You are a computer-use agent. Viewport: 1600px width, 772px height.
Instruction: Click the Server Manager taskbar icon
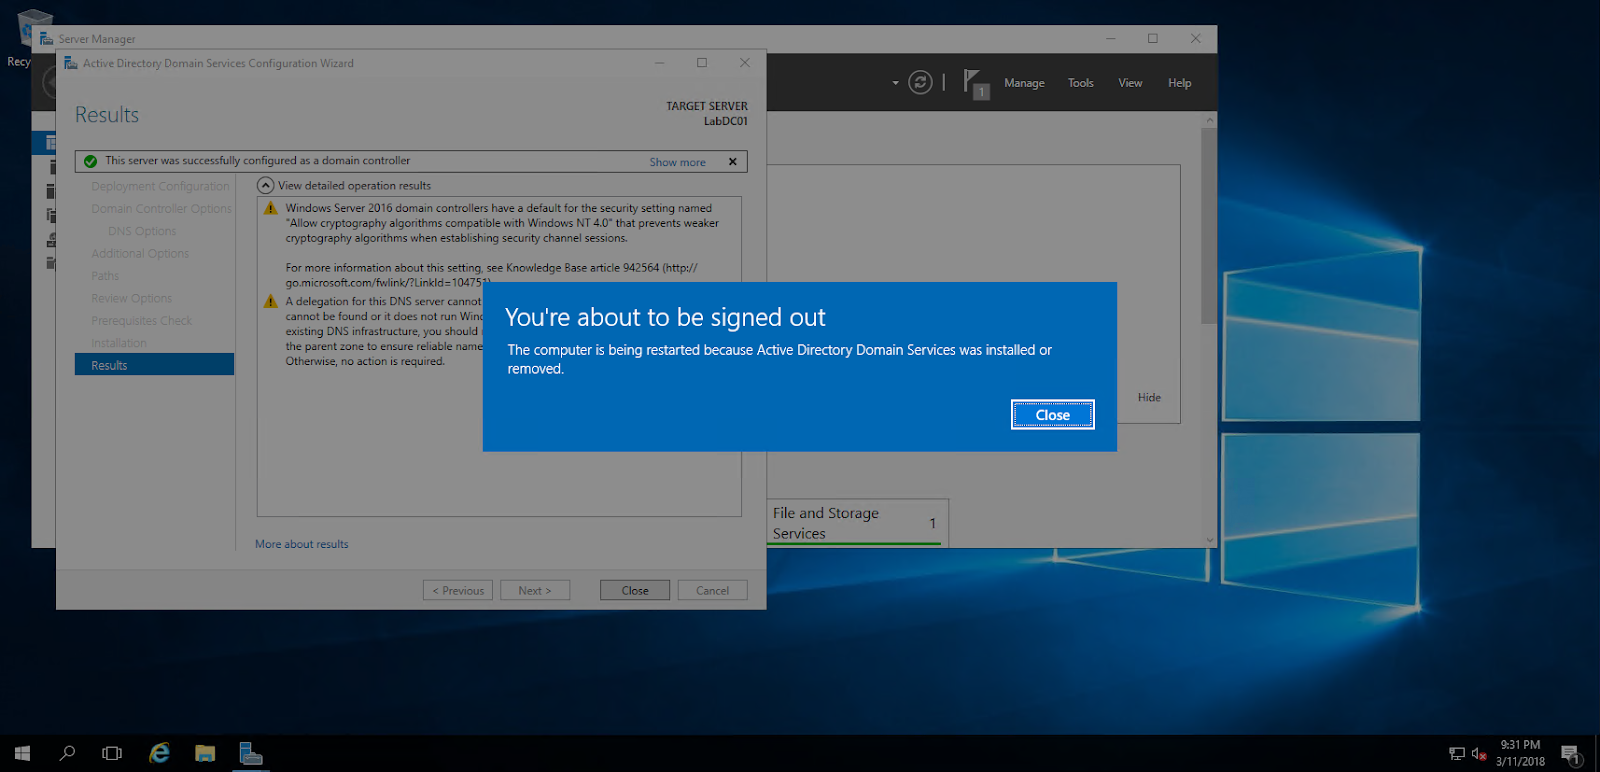click(x=251, y=753)
